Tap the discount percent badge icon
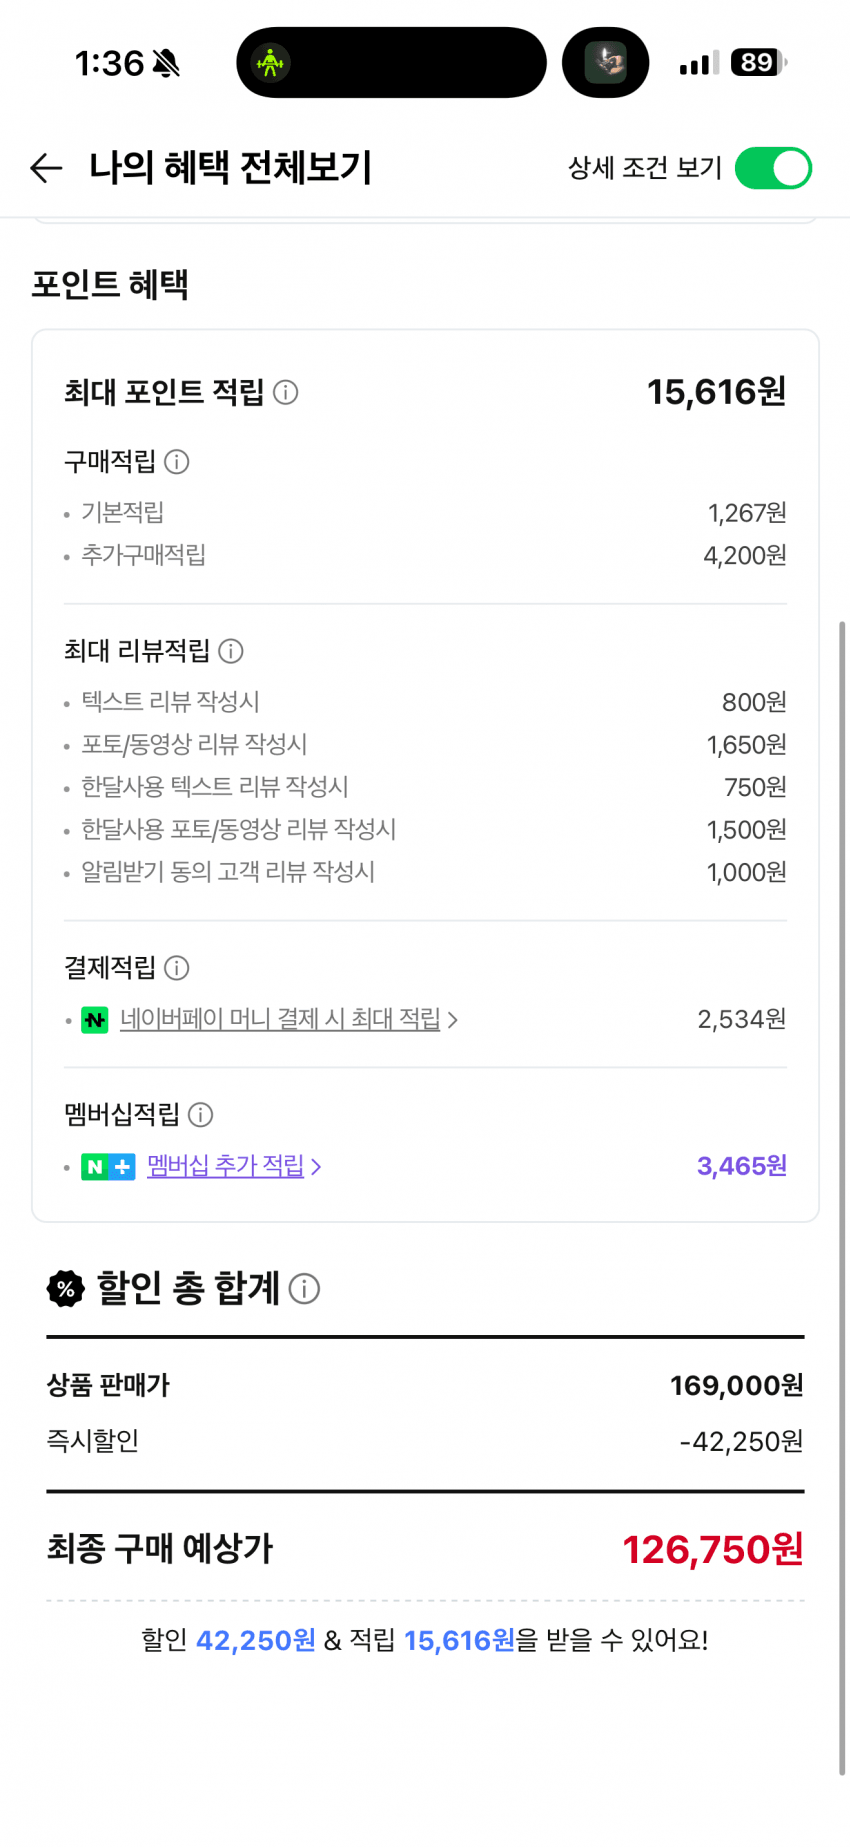 click(x=66, y=1289)
